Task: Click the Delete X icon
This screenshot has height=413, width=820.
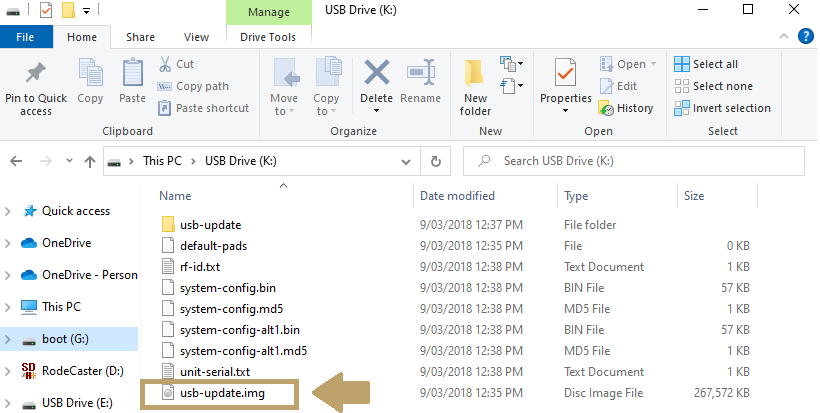Action: click(377, 72)
